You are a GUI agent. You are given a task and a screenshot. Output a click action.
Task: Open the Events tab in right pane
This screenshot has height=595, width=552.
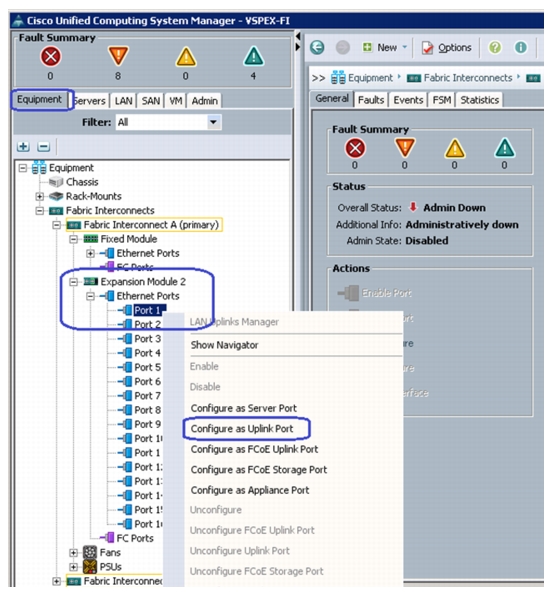click(408, 100)
